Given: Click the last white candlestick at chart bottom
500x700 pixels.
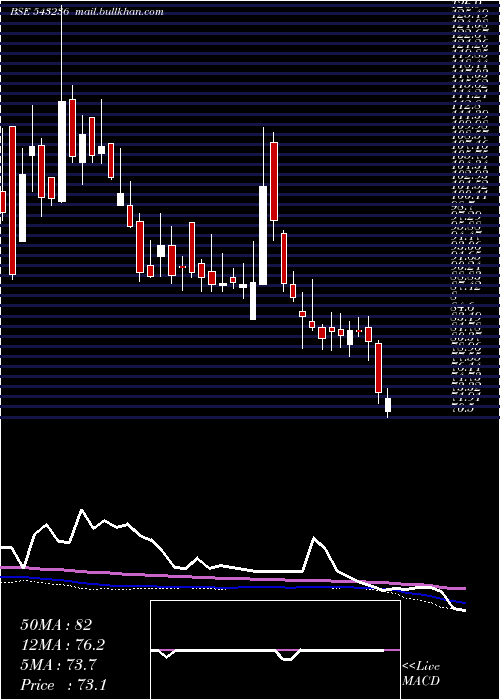Looking at the screenshot, I should (388, 405).
